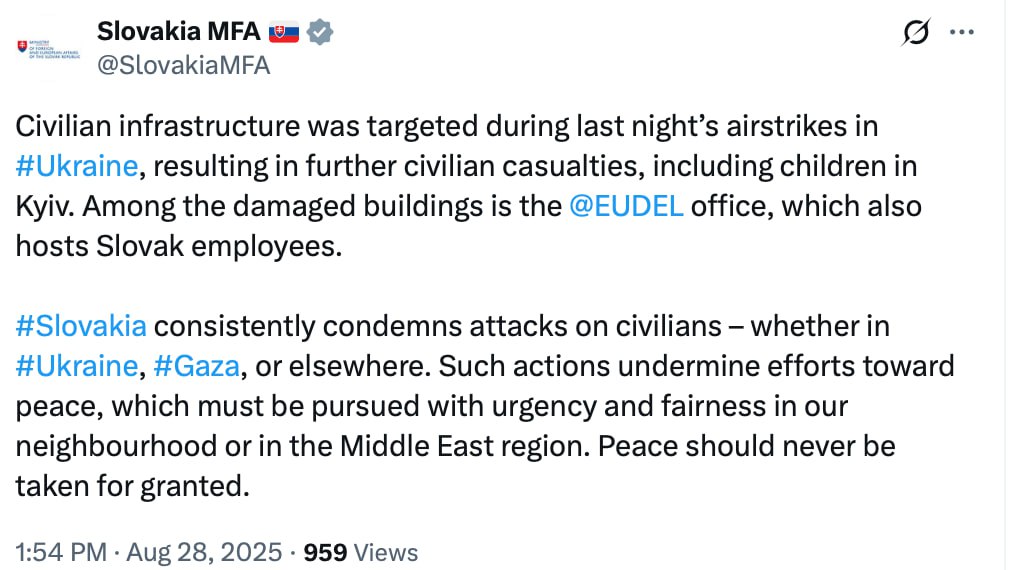This screenshot has width=1030, height=570.
Task: Click the text 'hosts Slovak employees'
Action: (178, 245)
